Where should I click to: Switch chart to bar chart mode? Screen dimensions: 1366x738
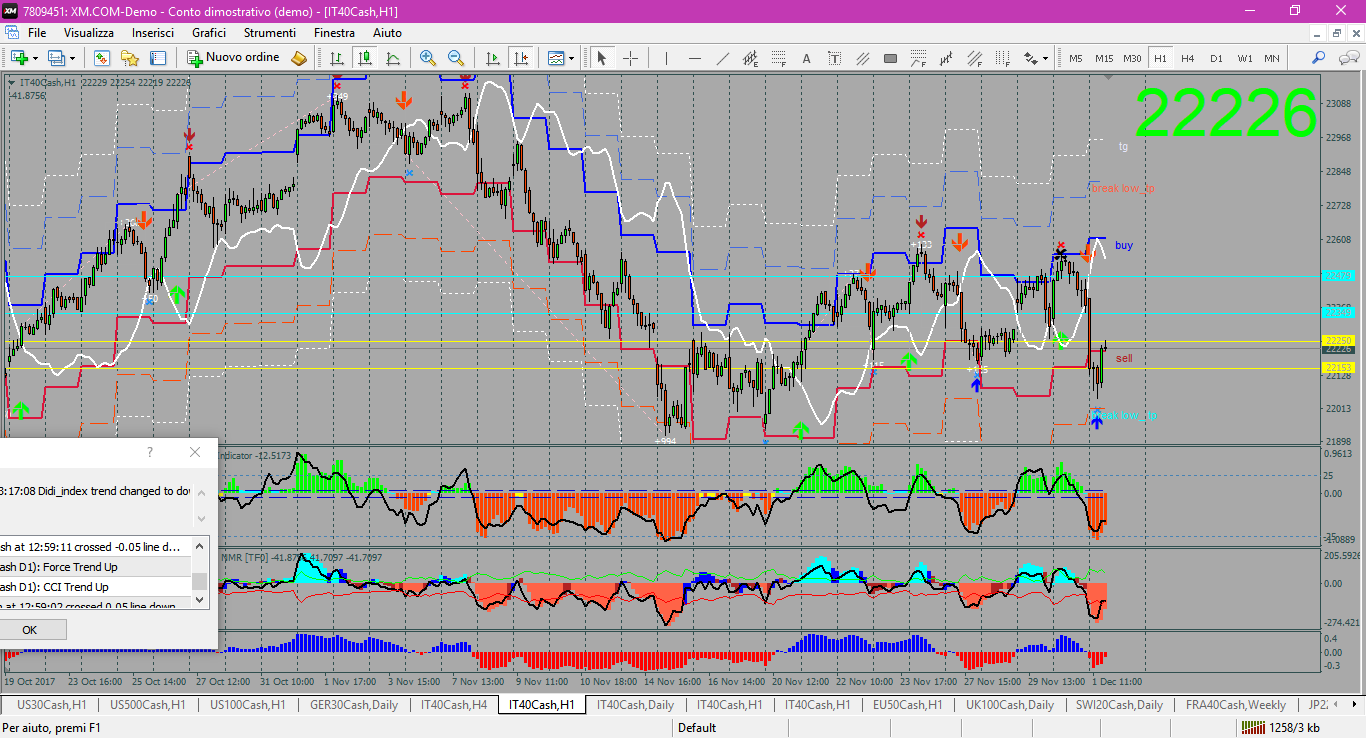336,58
